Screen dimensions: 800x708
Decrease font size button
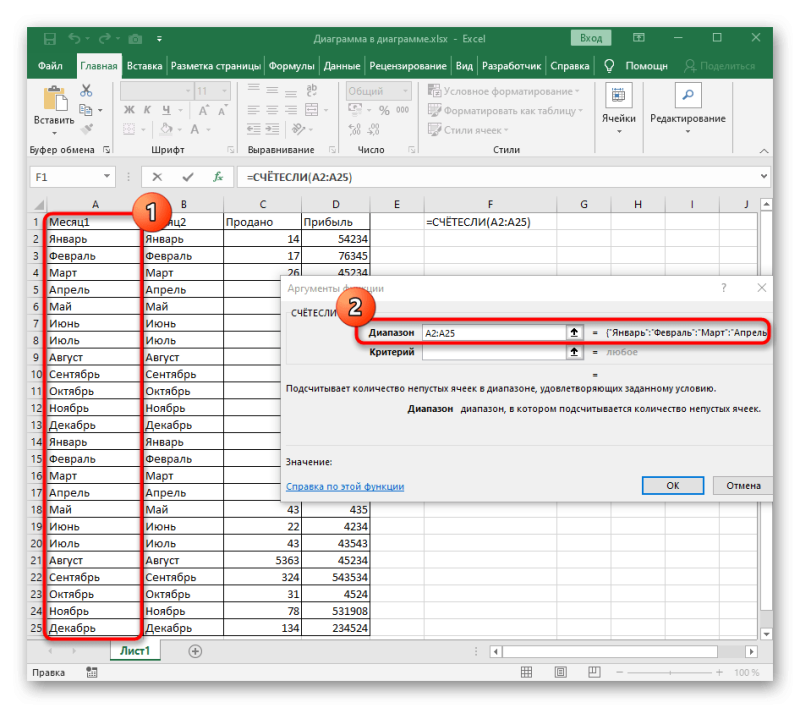coord(222,110)
